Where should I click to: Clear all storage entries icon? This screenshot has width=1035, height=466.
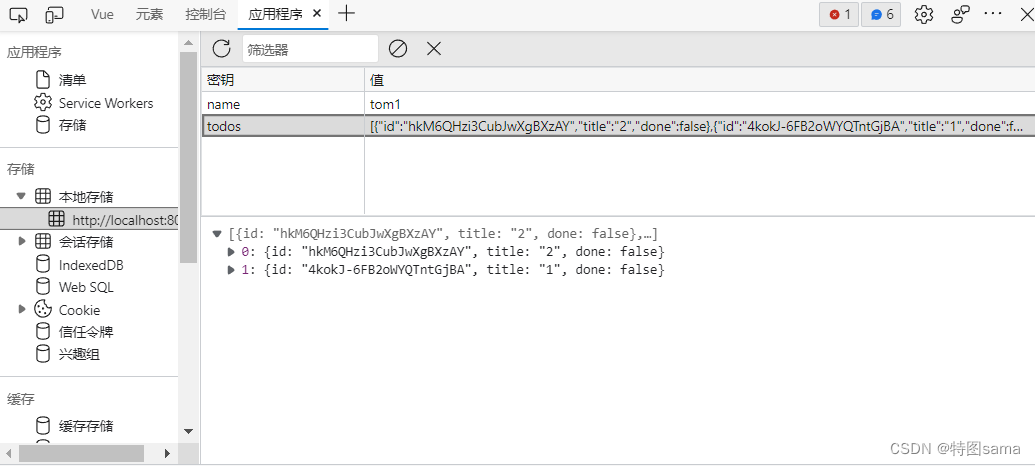pos(397,48)
